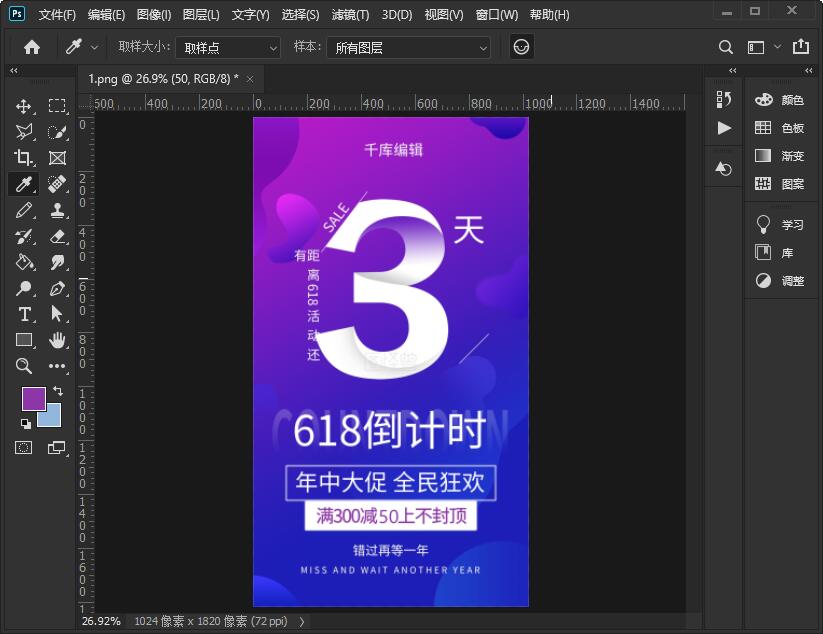Open the 图像(I) menu
823x634 pixels.
pos(154,15)
